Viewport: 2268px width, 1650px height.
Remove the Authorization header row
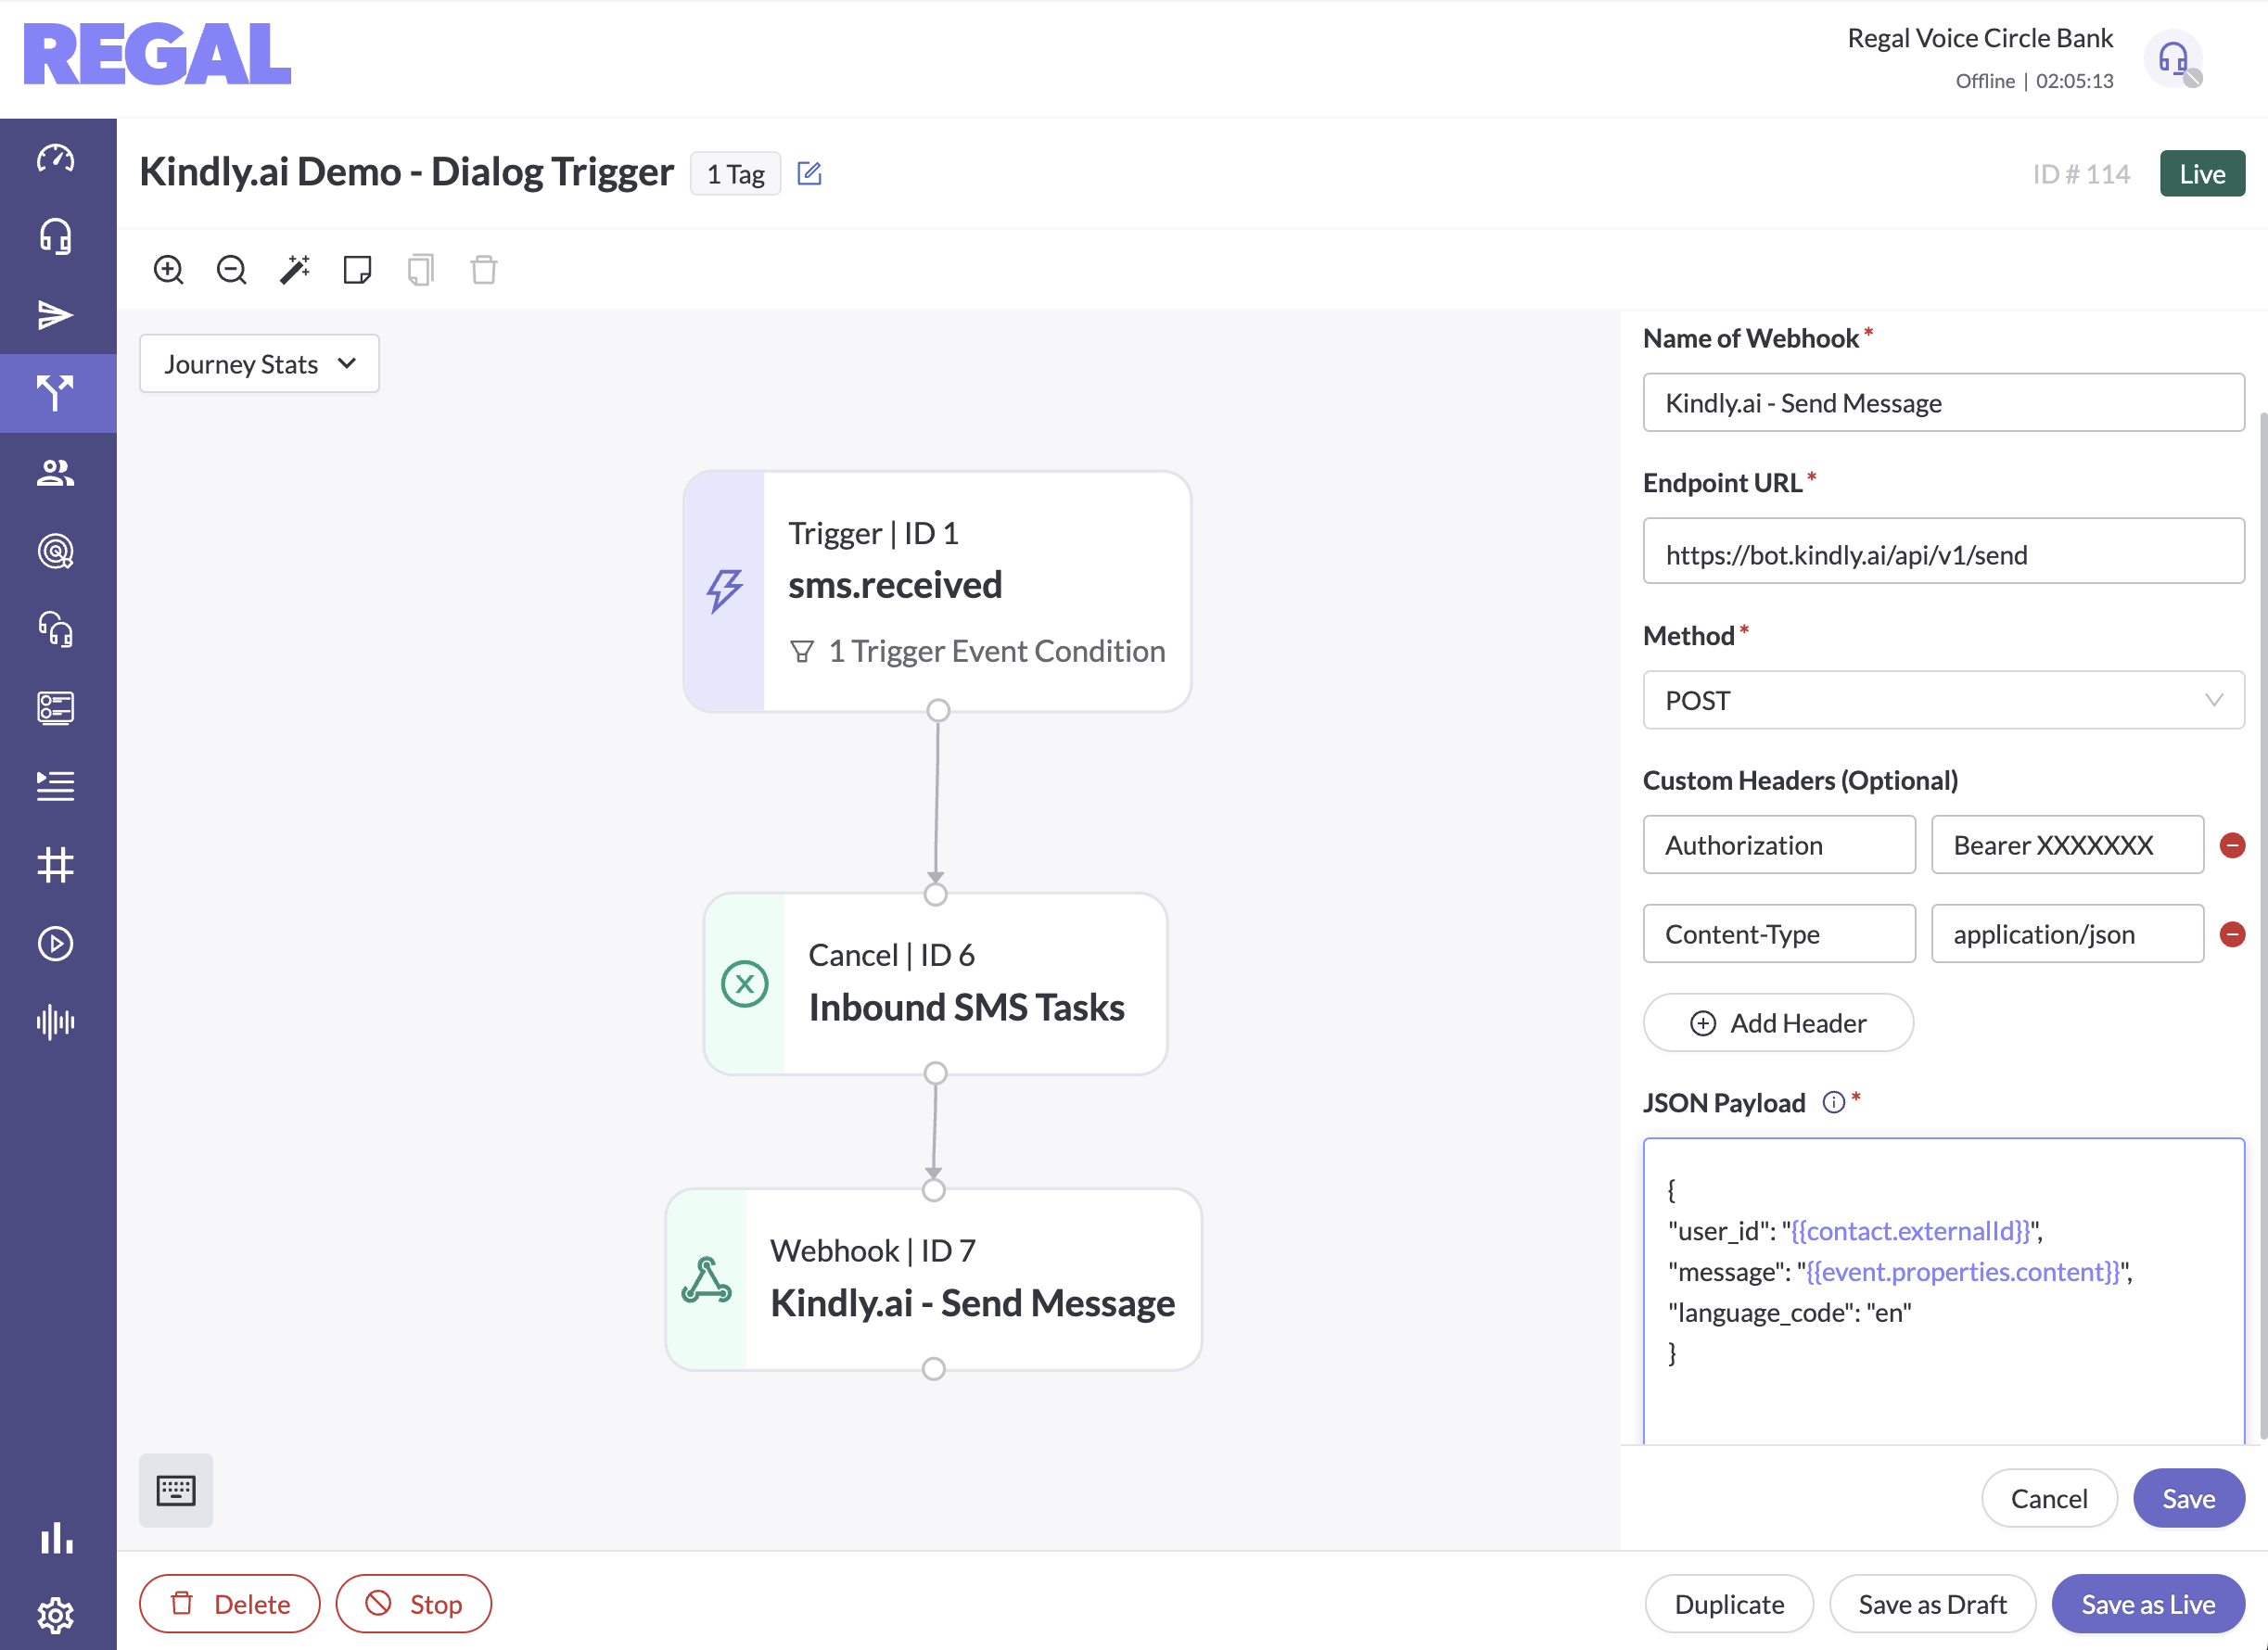pyautogui.click(x=2232, y=845)
